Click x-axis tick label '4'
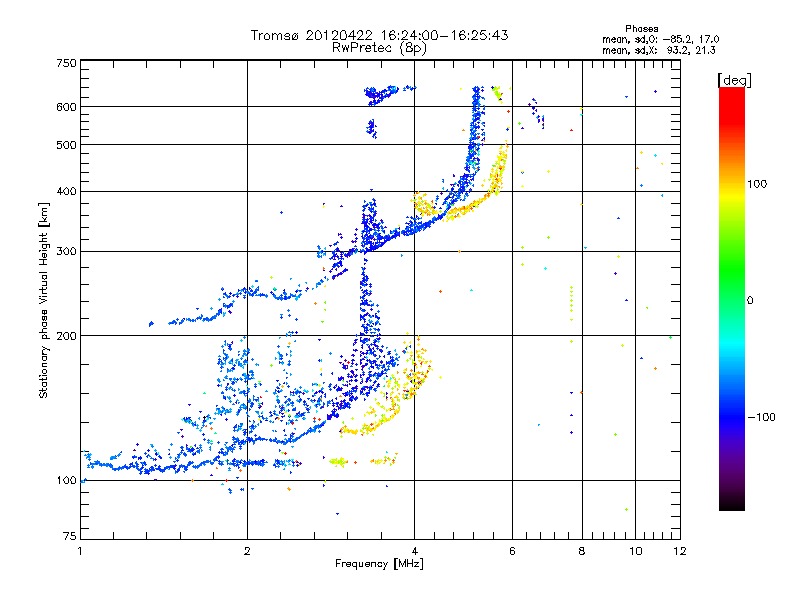 [414, 551]
